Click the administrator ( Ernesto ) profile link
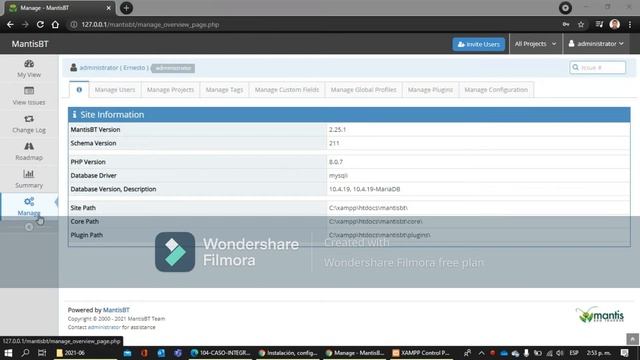The height and width of the screenshot is (360, 640). click(114, 68)
